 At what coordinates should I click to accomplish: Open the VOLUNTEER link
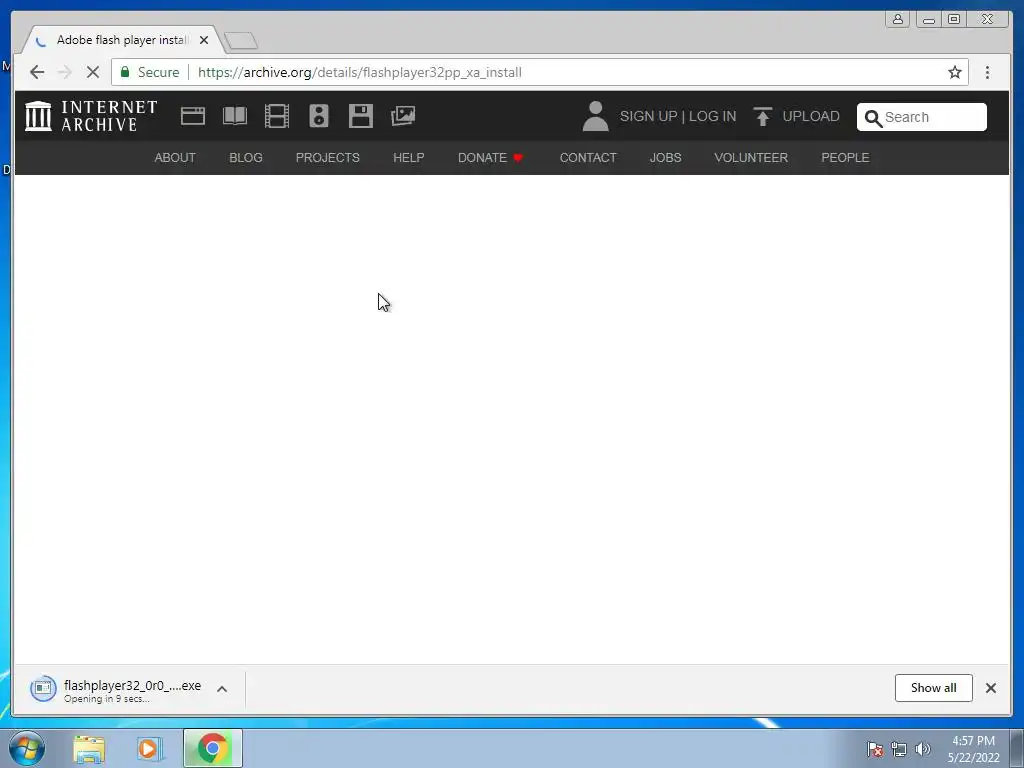tap(751, 158)
